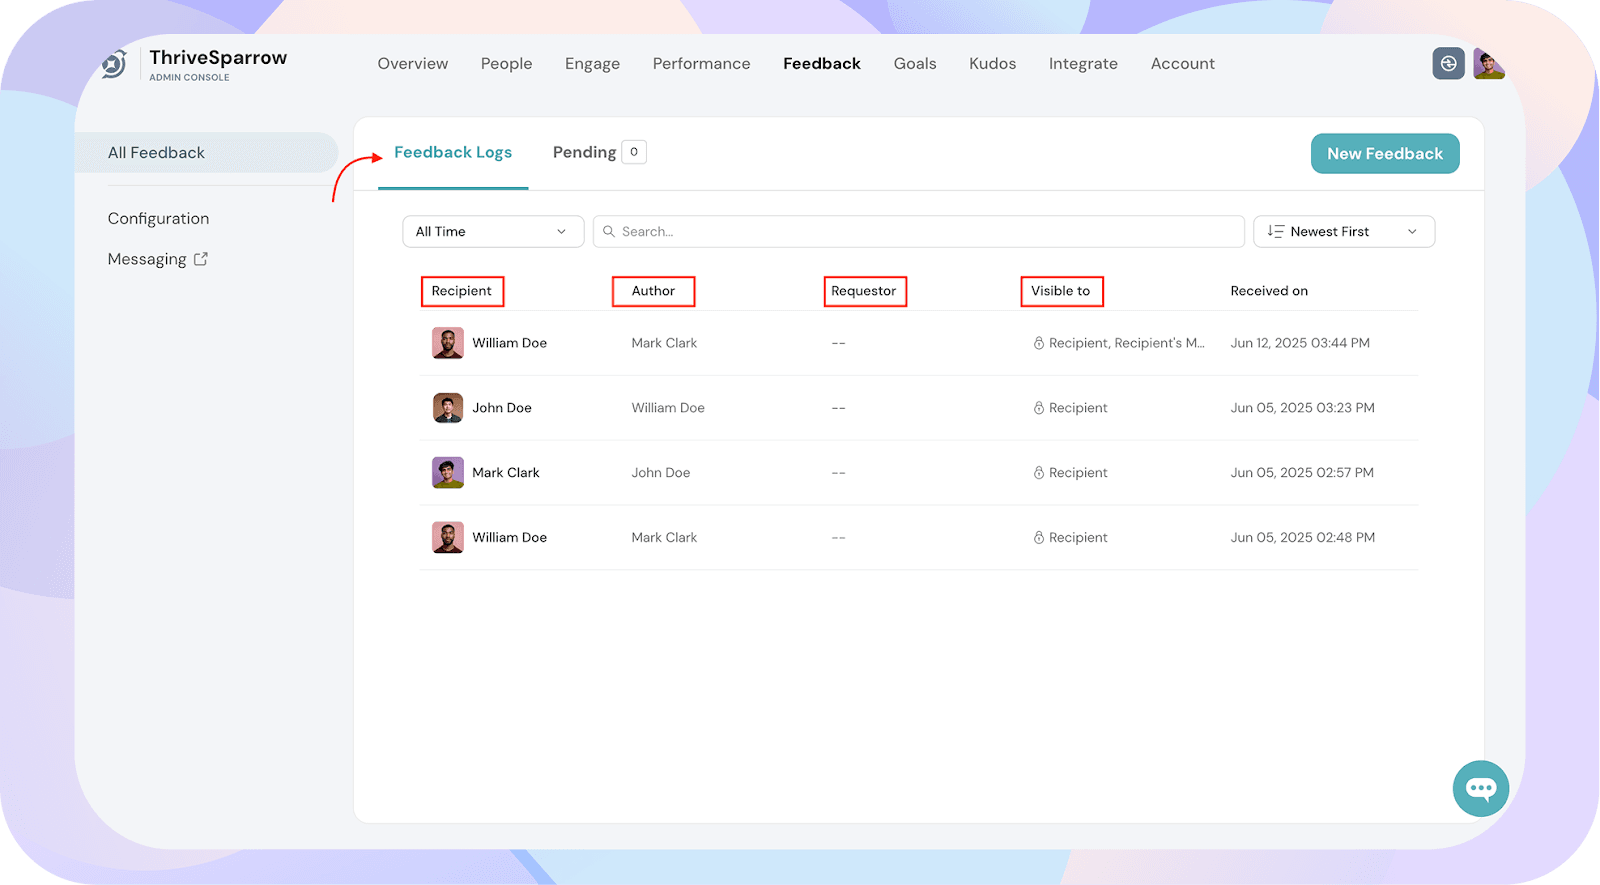Screen dimensions: 1600x885
Task: Click the Received on column header
Action: click(x=1269, y=291)
